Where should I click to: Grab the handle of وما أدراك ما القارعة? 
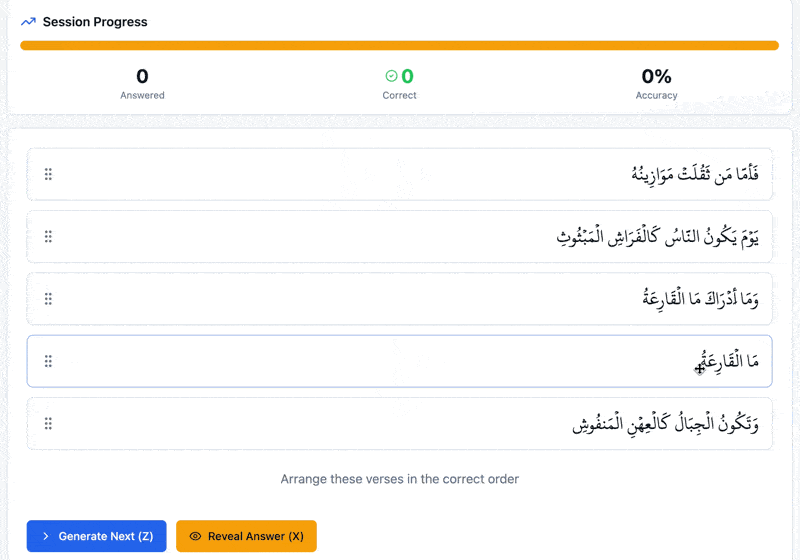[x=48, y=299]
